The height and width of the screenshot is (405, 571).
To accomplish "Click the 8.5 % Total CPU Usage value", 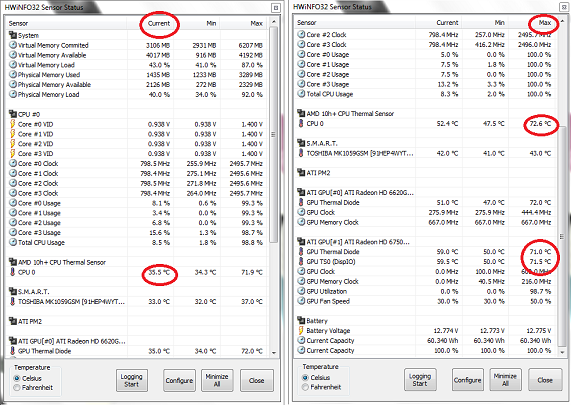I will click(161, 242).
